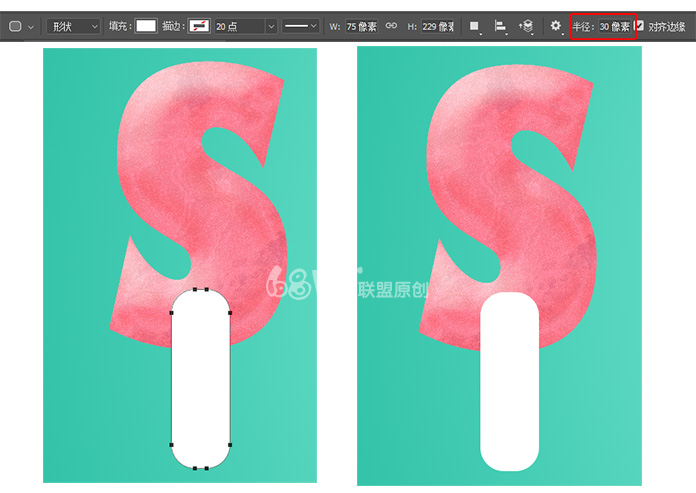Toggle the link width and height icon
Viewport: 696px width, 493px height.
[x=391, y=26]
